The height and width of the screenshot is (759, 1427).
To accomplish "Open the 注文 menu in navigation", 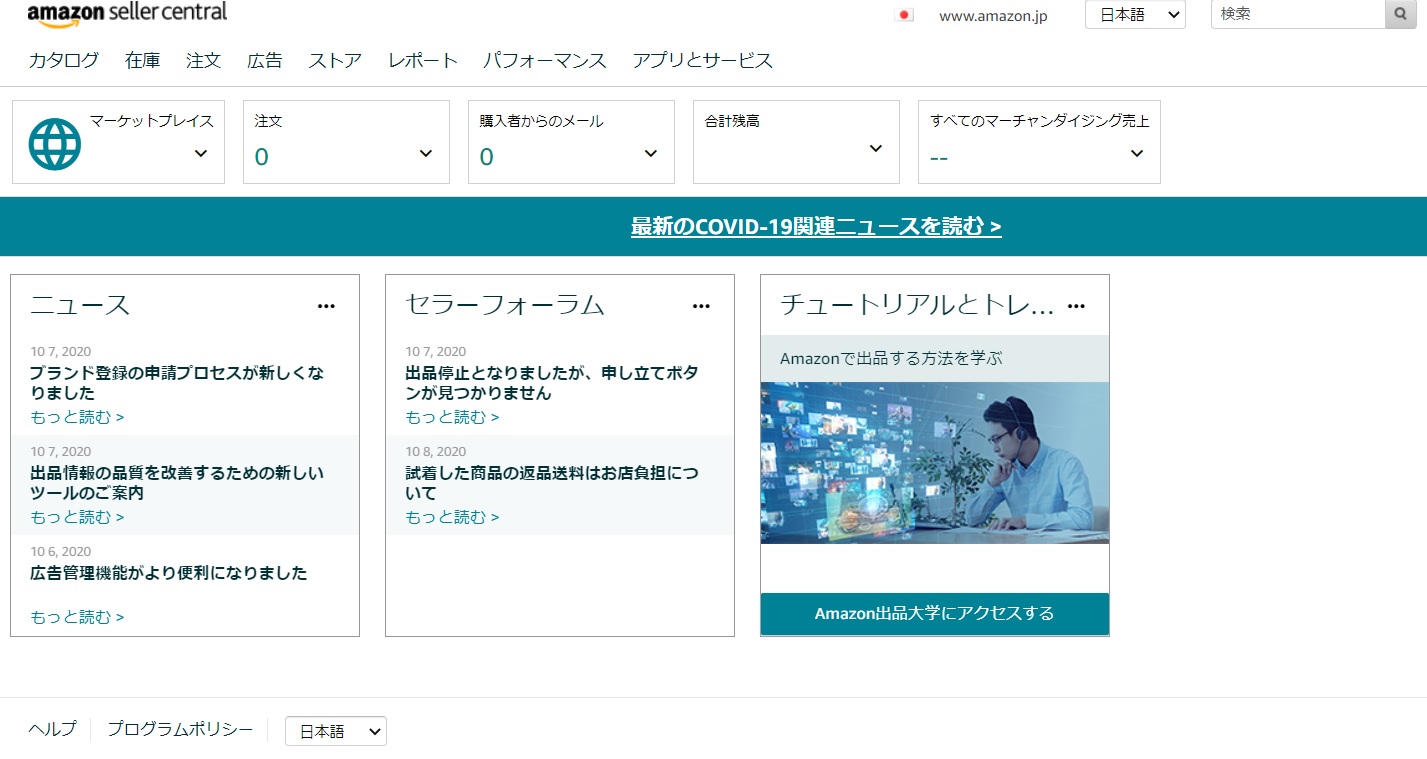I will (x=204, y=60).
